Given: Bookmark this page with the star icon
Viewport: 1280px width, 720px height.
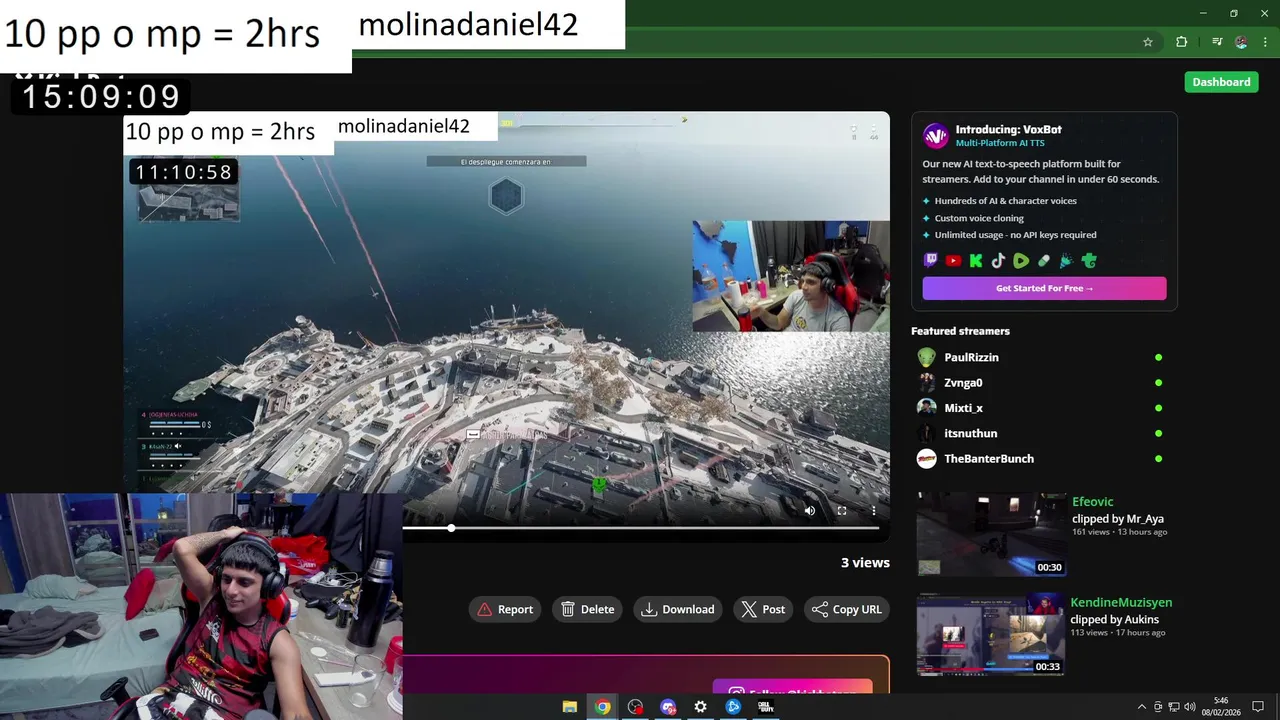Looking at the screenshot, I should click(1148, 42).
